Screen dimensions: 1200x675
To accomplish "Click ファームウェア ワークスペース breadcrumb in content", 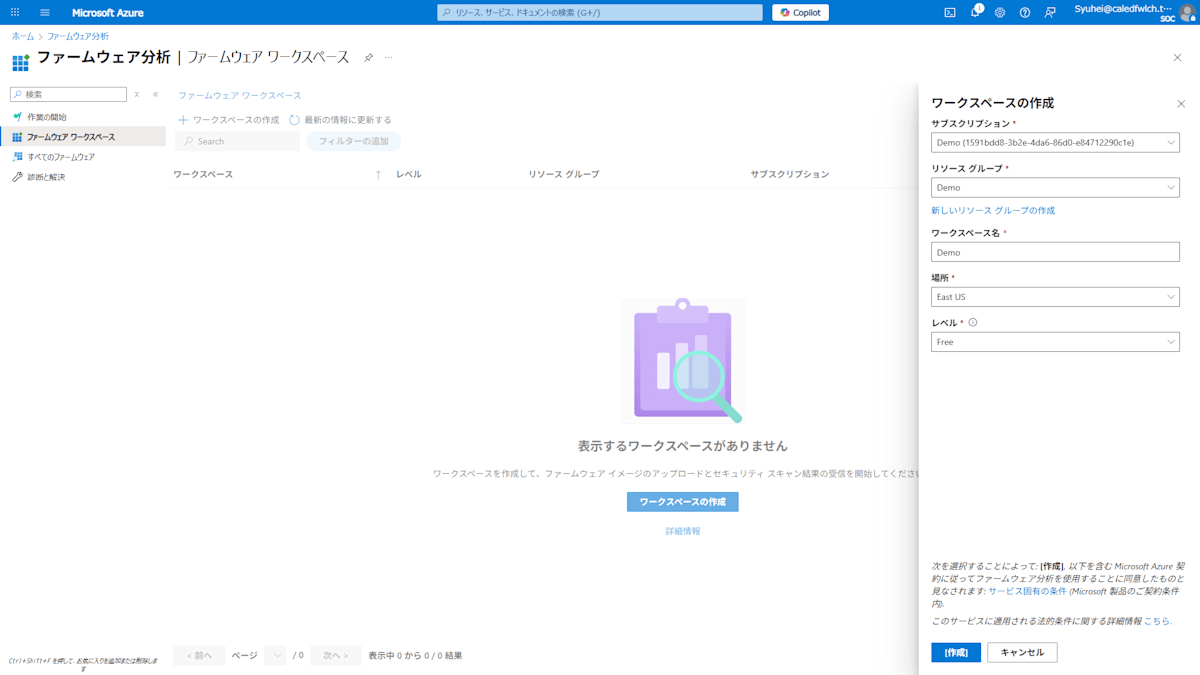I will coord(239,95).
